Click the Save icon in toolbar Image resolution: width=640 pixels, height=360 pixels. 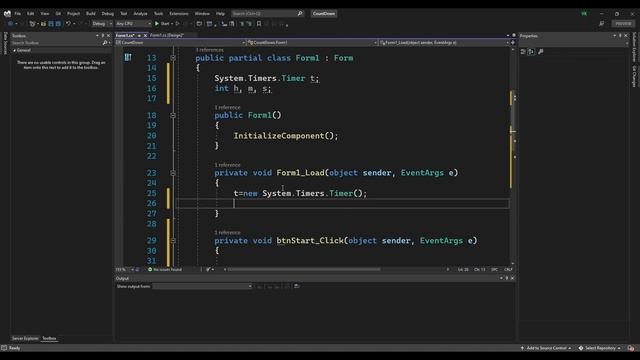coord(51,24)
